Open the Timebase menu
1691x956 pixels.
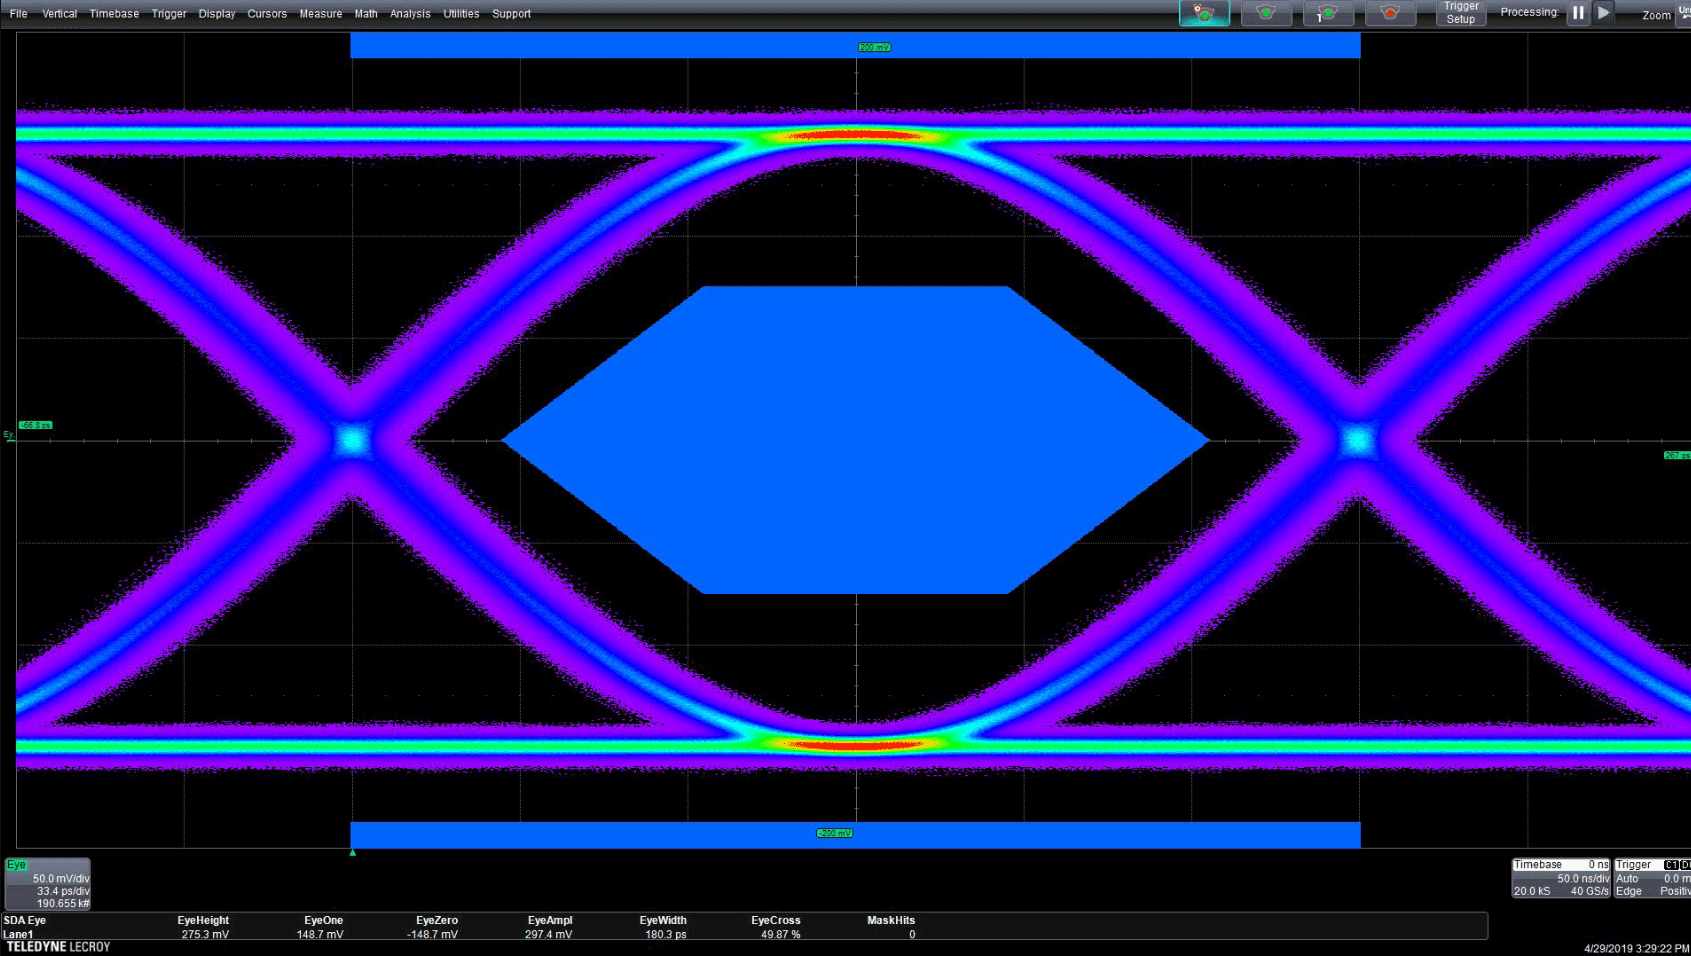[114, 14]
